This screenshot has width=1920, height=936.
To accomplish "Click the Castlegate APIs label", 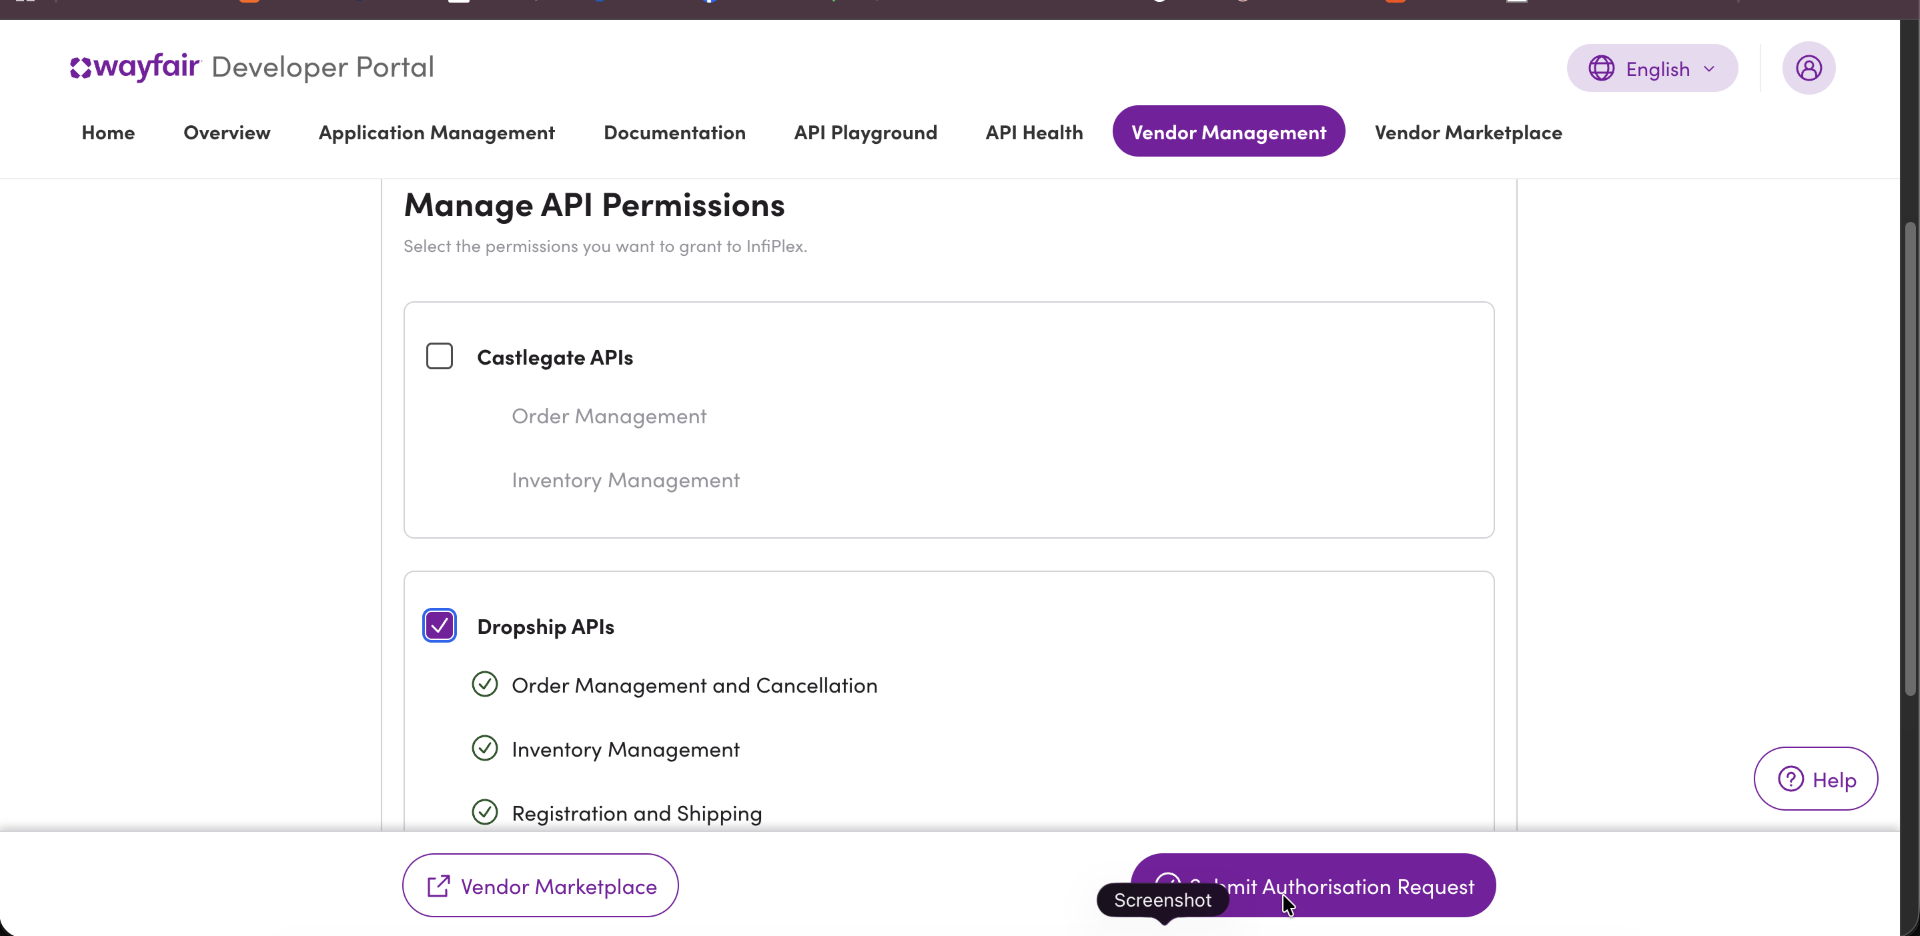I will coord(555,357).
